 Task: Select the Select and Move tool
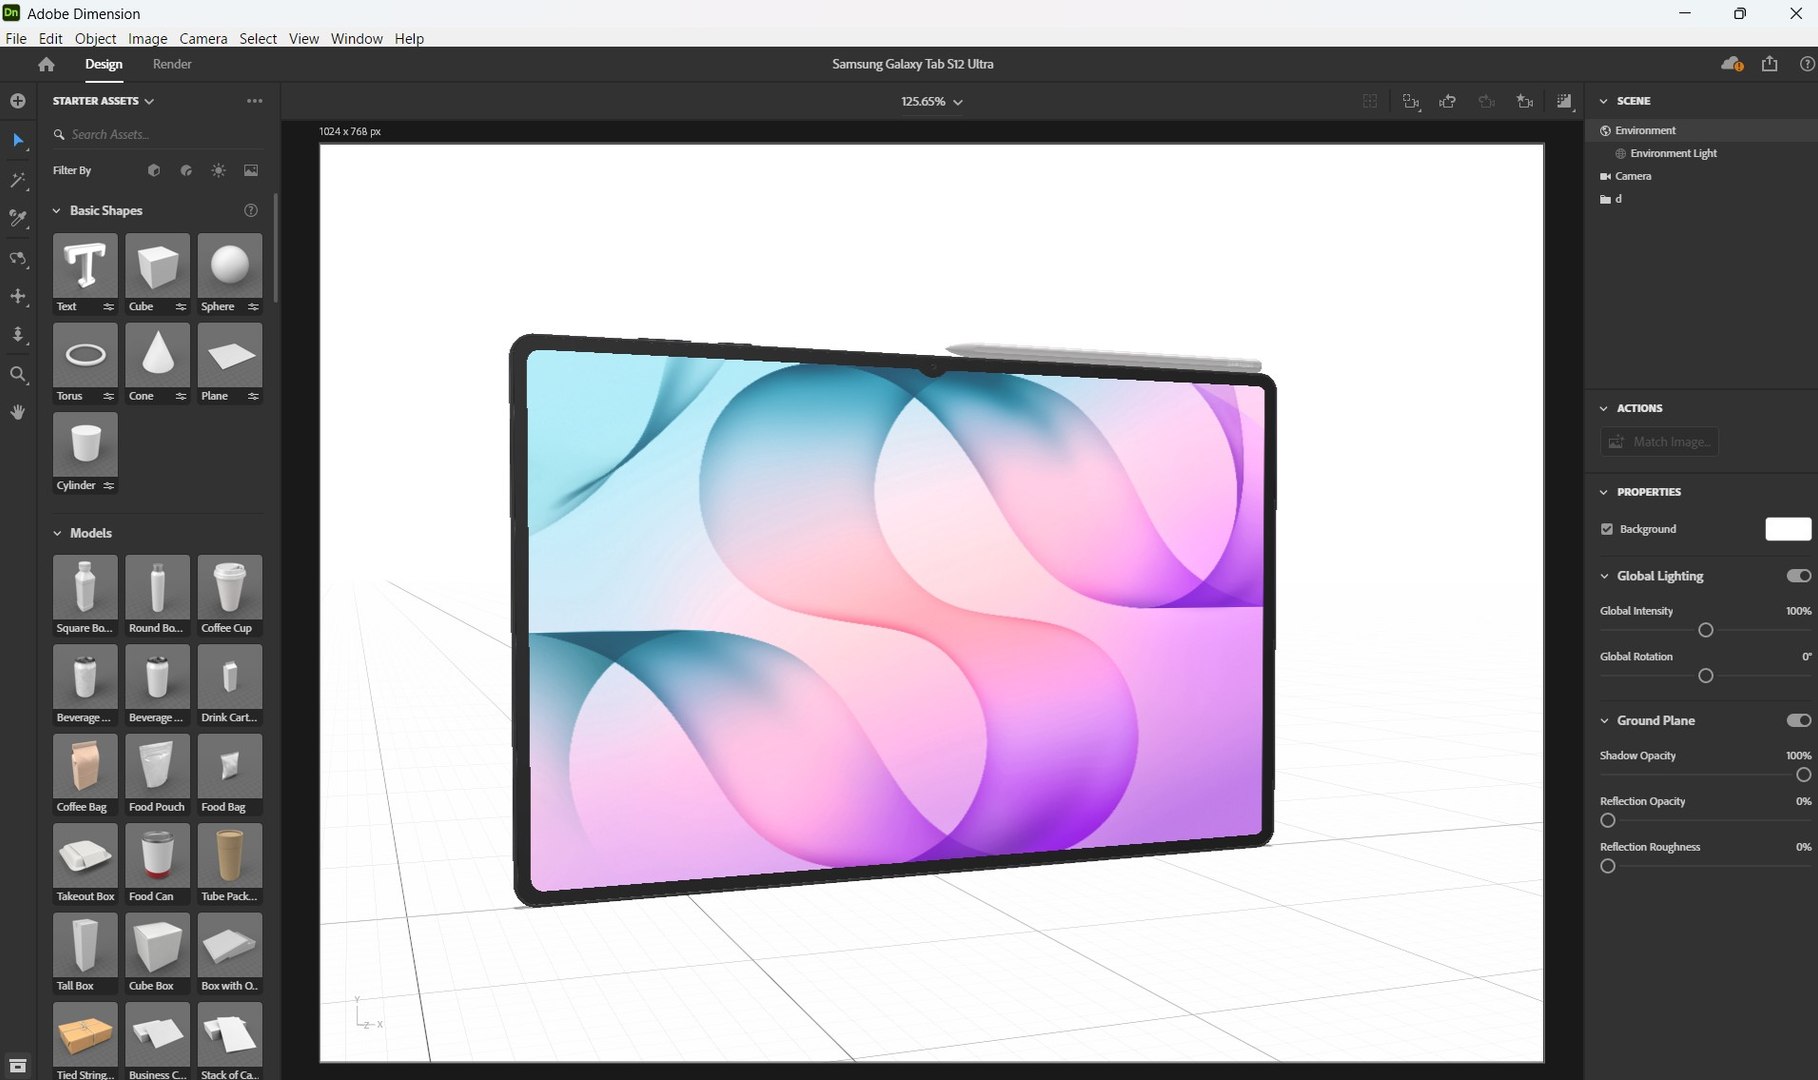click(18, 140)
